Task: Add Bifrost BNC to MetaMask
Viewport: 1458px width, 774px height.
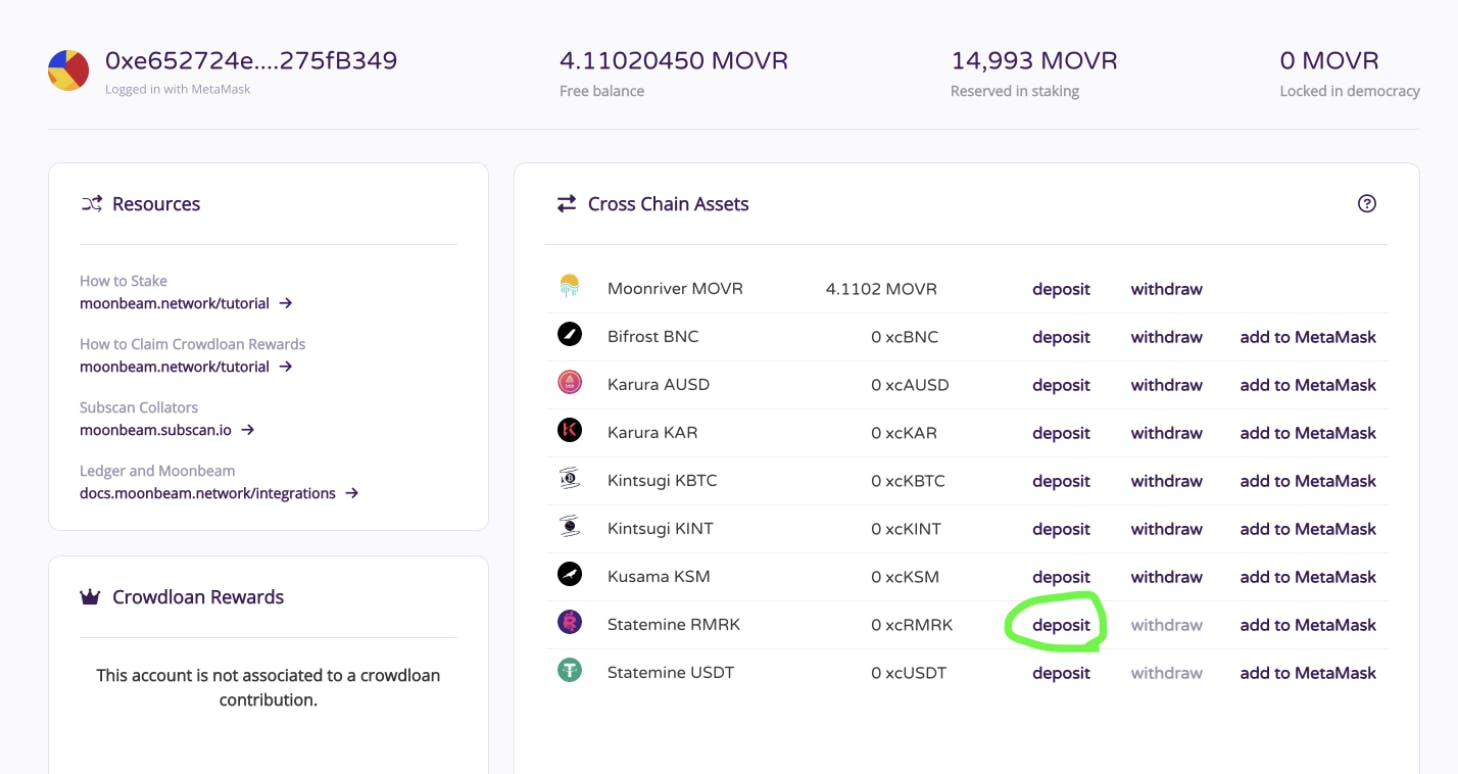Action: click(x=1308, y=337)
